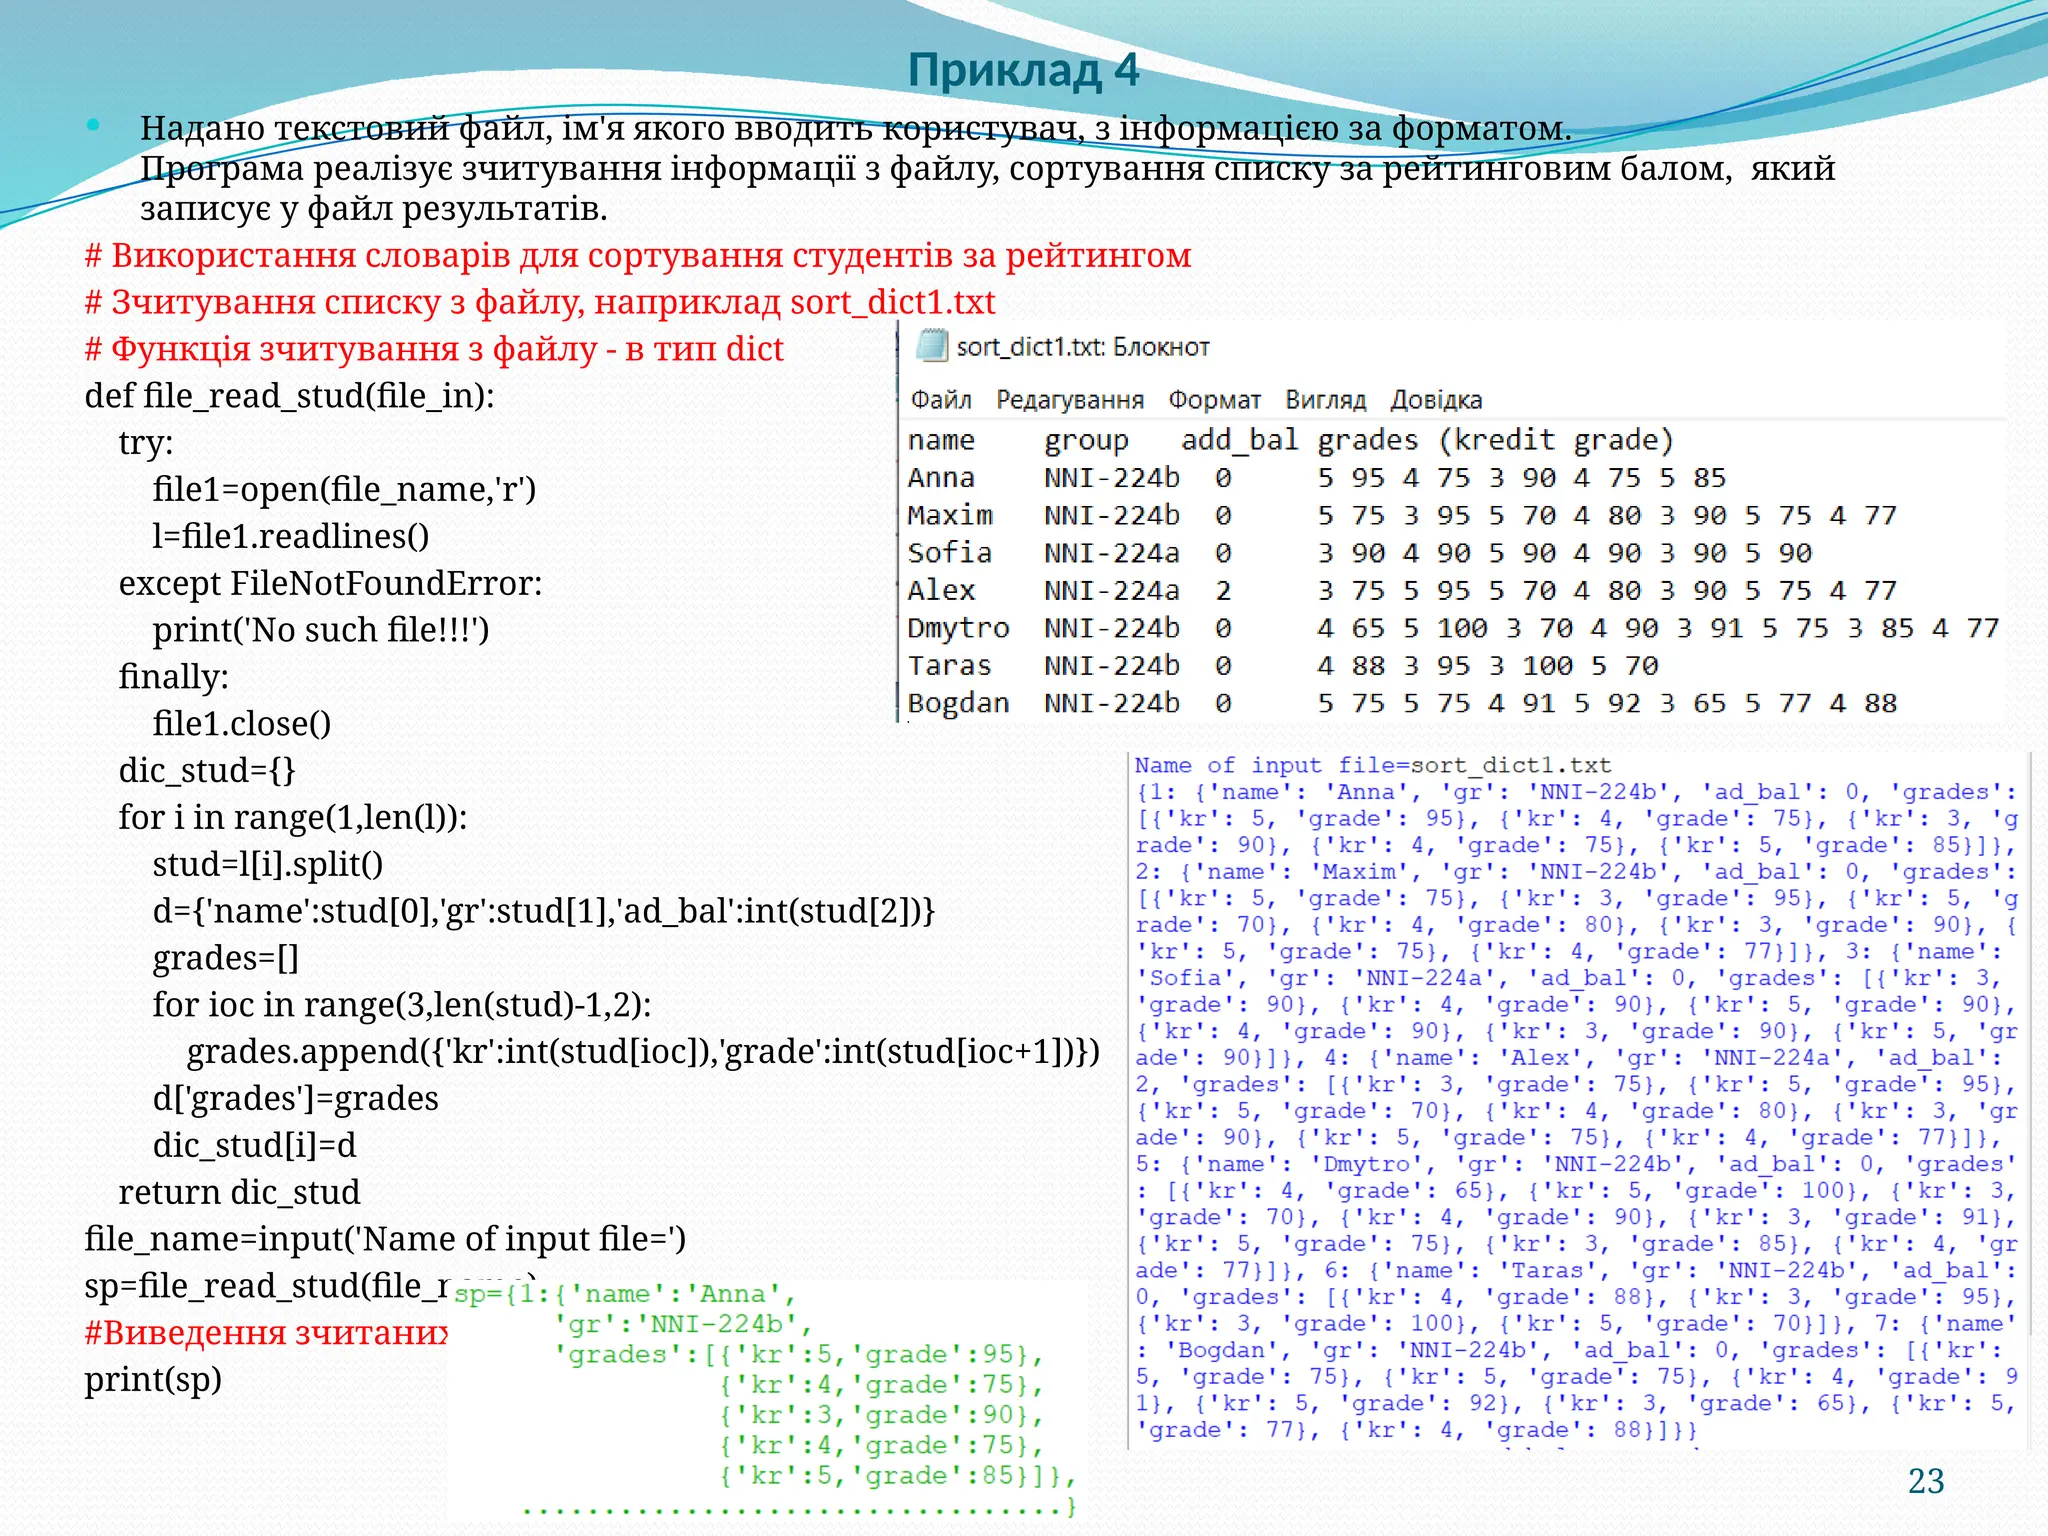Image resolution: width=2048 pixels, height=1536 pixels.
Task: Click the slide number 23
Action: 1925,1481
